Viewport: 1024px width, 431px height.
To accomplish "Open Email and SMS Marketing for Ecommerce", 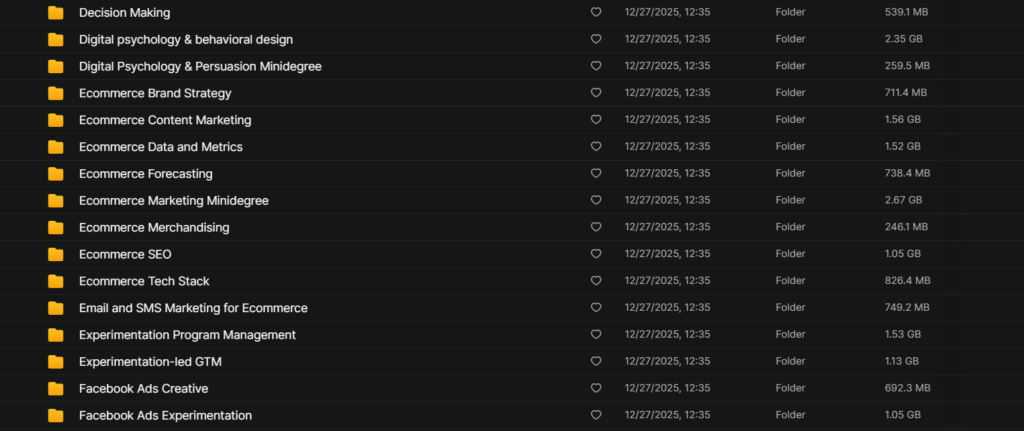I will tap(193, 308).
